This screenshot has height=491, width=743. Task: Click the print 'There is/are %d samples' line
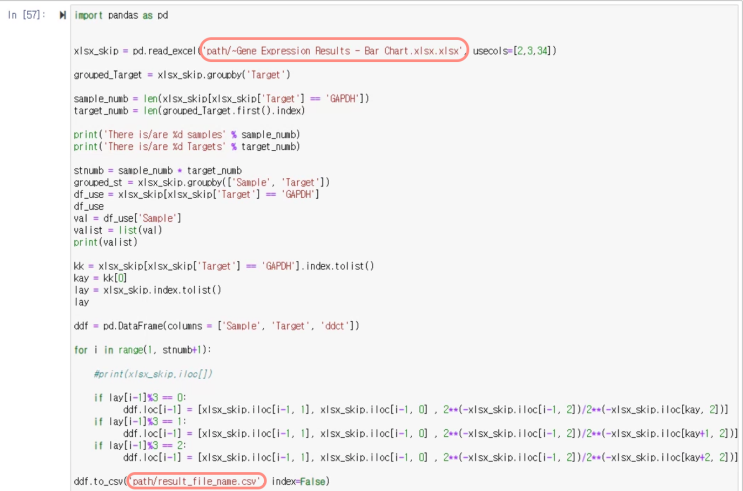click(187, 135)
